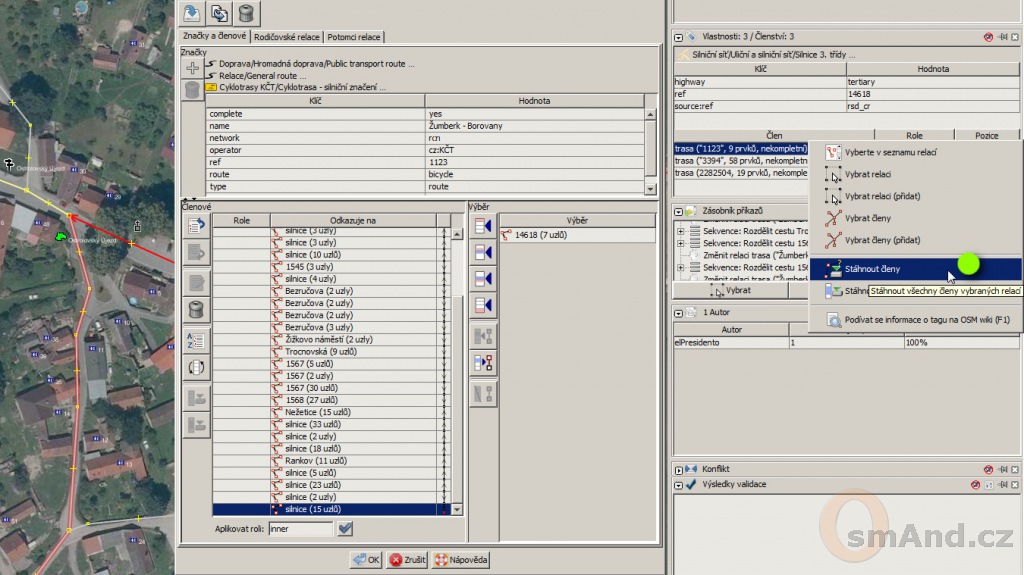
Task: Click the duplicate relation icon above the tabs
Action: [x=219, y=13]
